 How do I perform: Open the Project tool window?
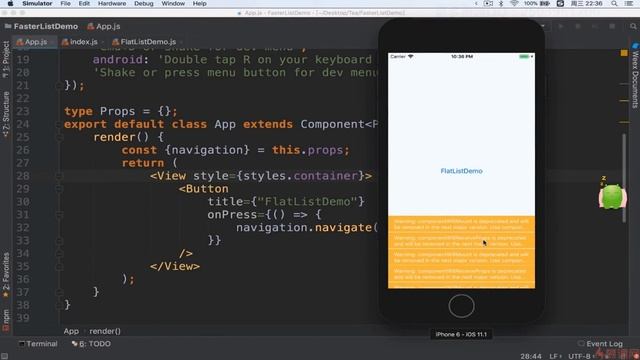click(x=6, y=60)
